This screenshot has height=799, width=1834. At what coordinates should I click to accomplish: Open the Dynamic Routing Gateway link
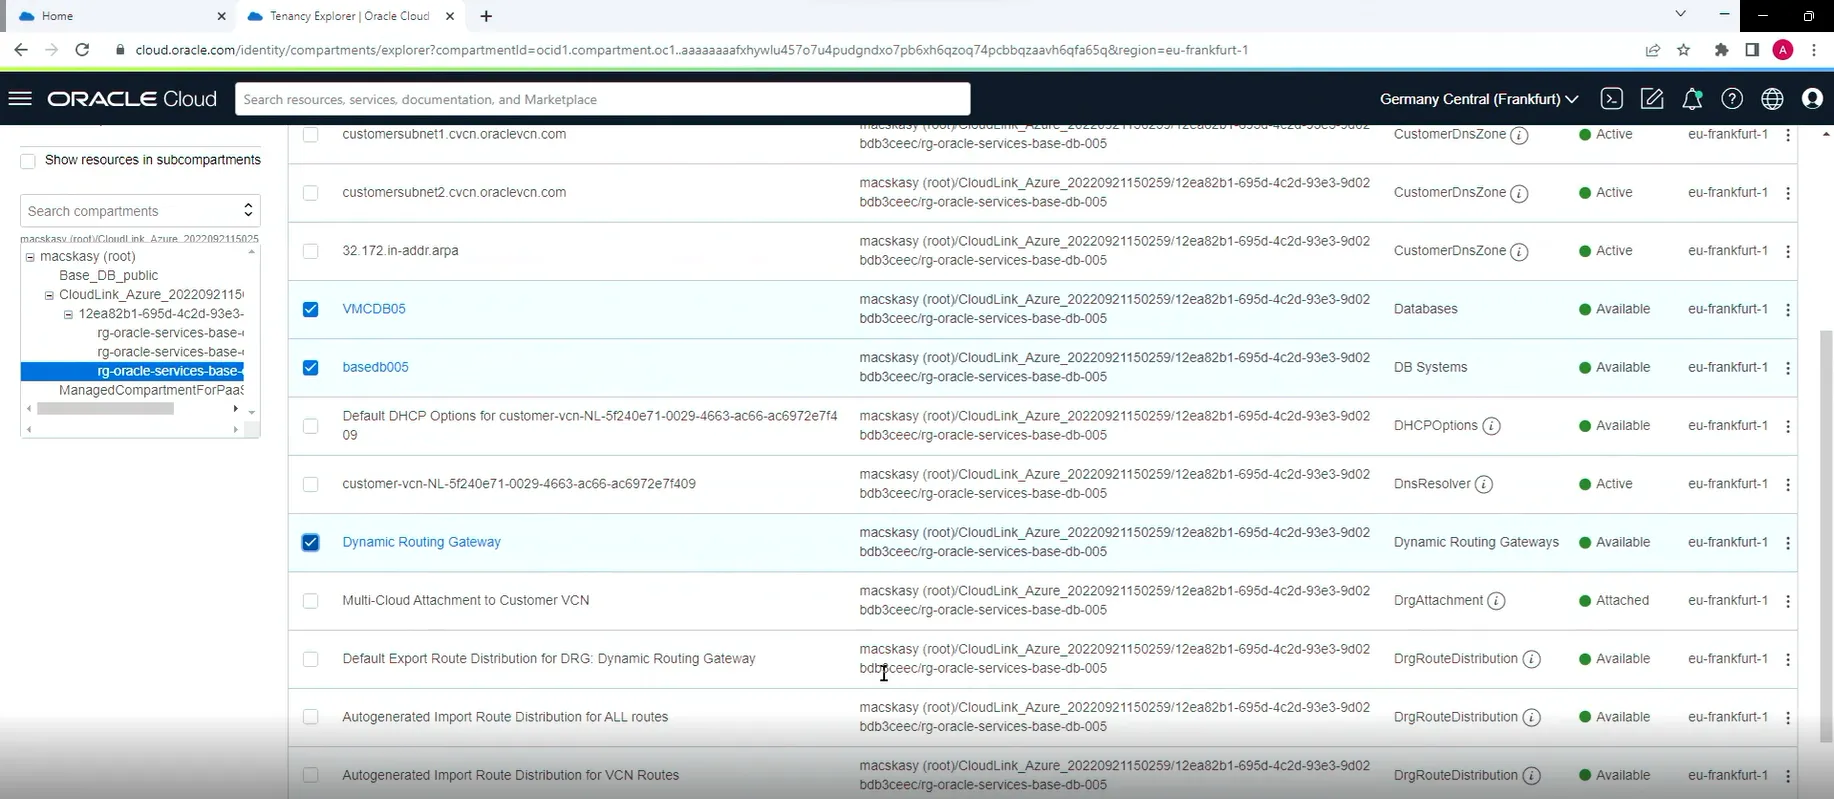pos(421,542)
